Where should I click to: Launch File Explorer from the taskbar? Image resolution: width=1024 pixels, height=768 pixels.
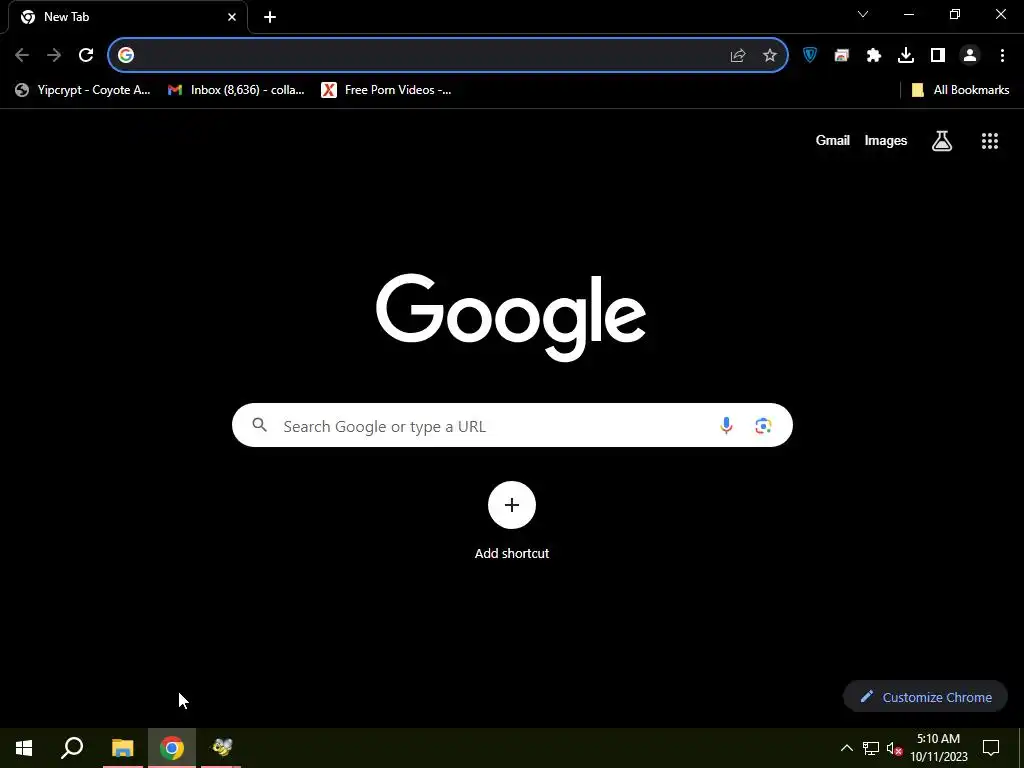point(122,748)
